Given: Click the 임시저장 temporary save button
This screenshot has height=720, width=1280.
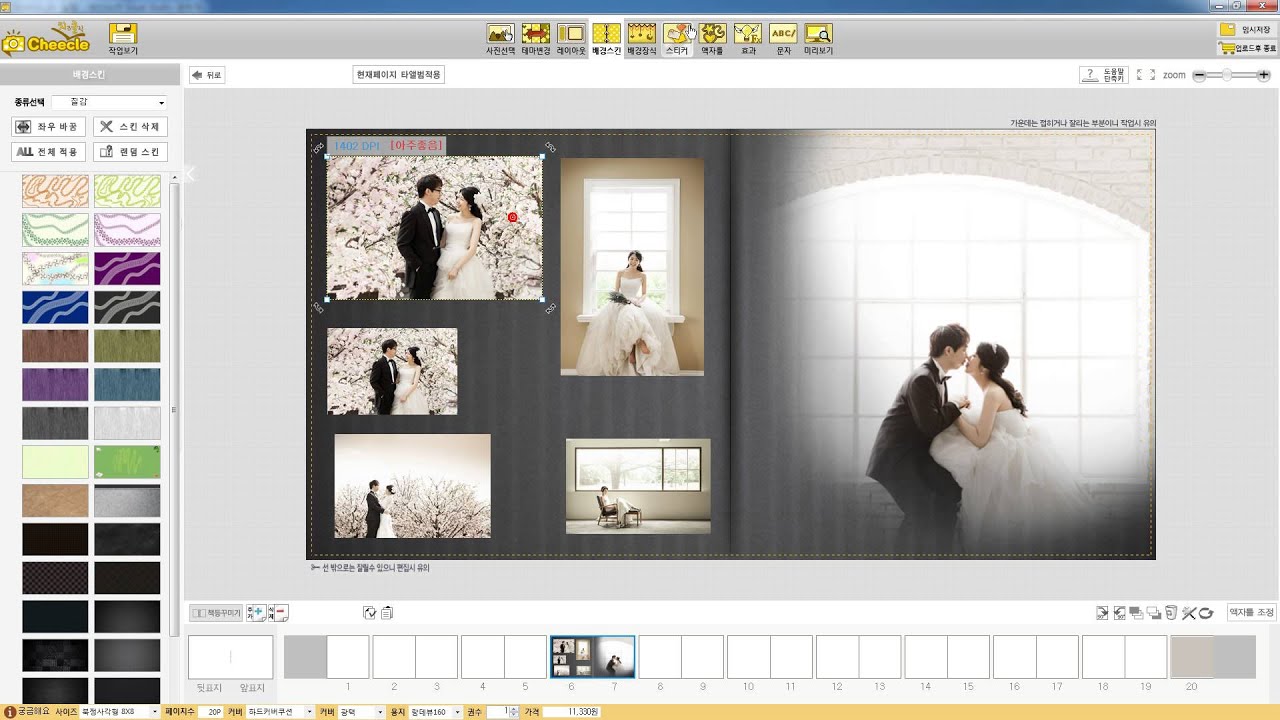Looking at the screenshot, I should click(x=1247, y=30).
